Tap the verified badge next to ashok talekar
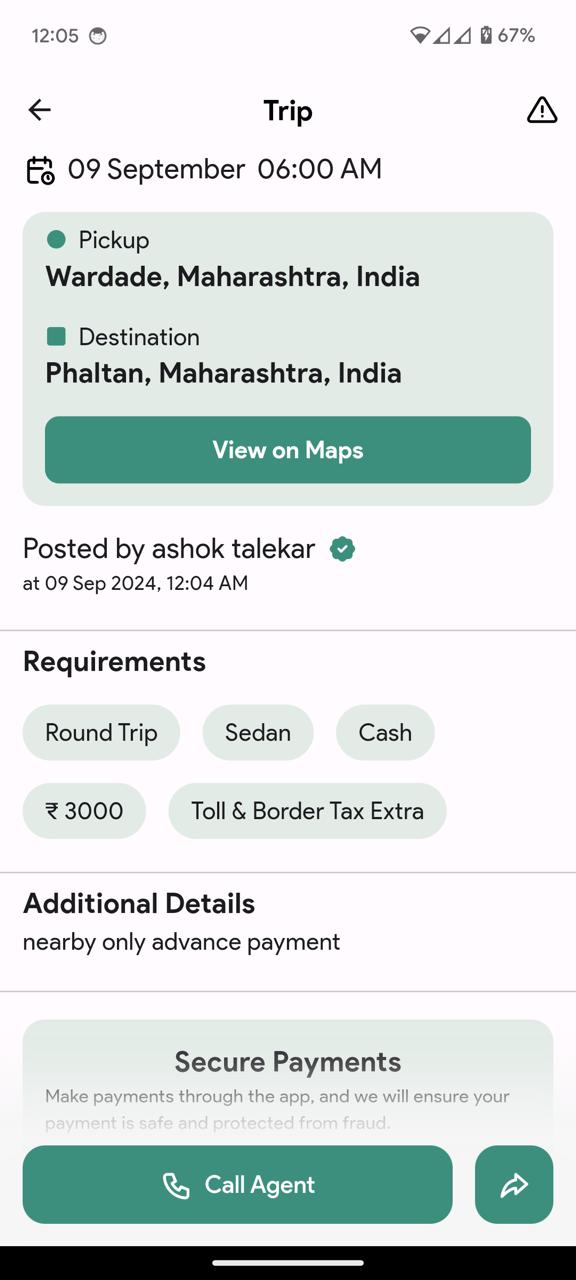This screenshot has height=1280, width=576. tap(342, 549)
